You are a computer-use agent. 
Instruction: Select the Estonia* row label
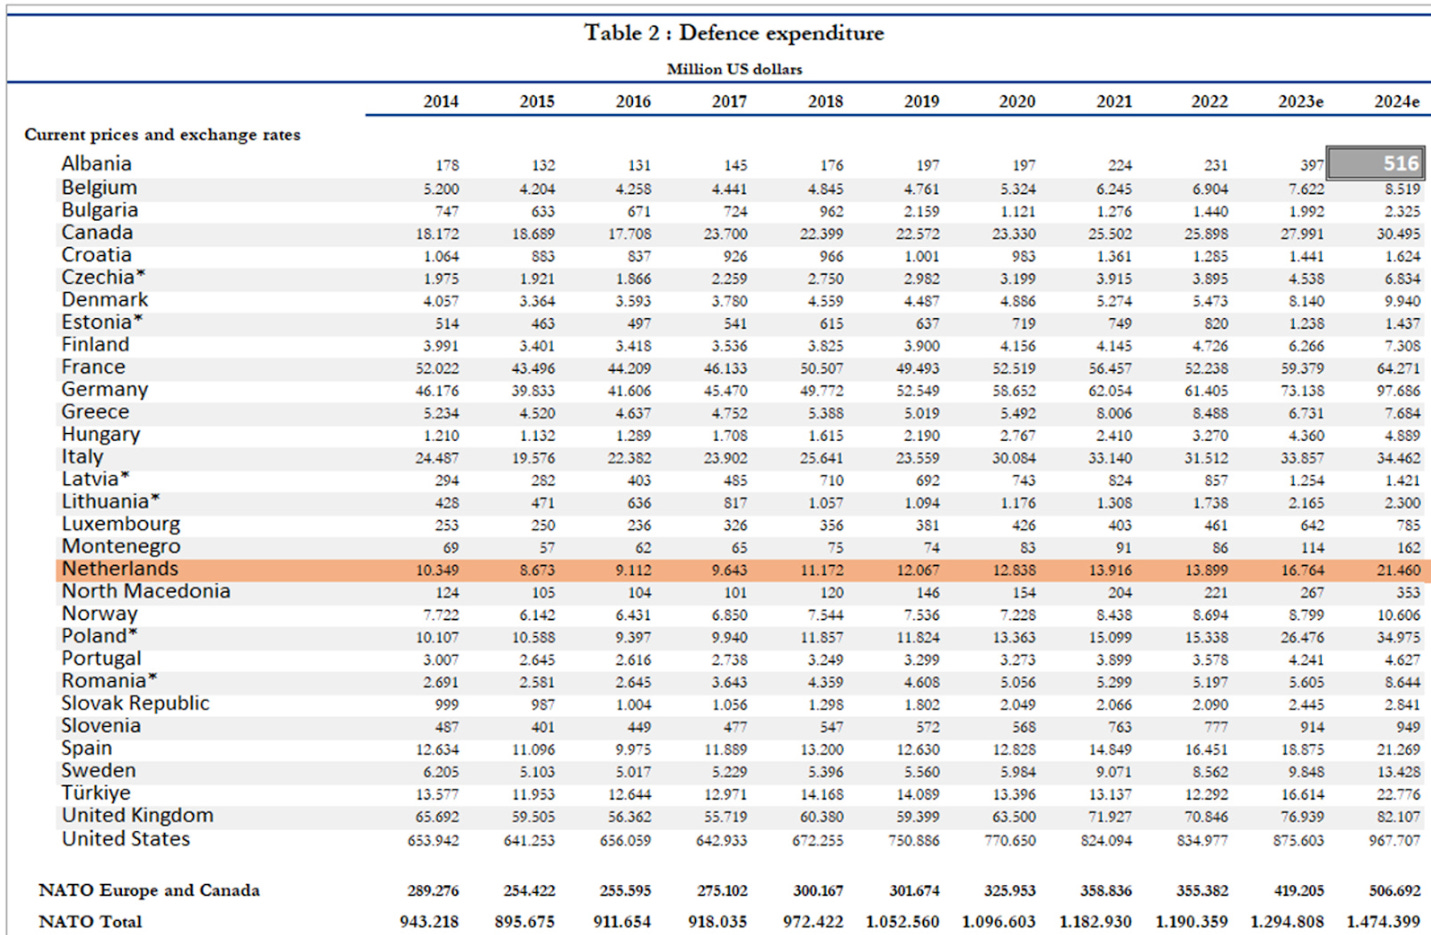102,322
